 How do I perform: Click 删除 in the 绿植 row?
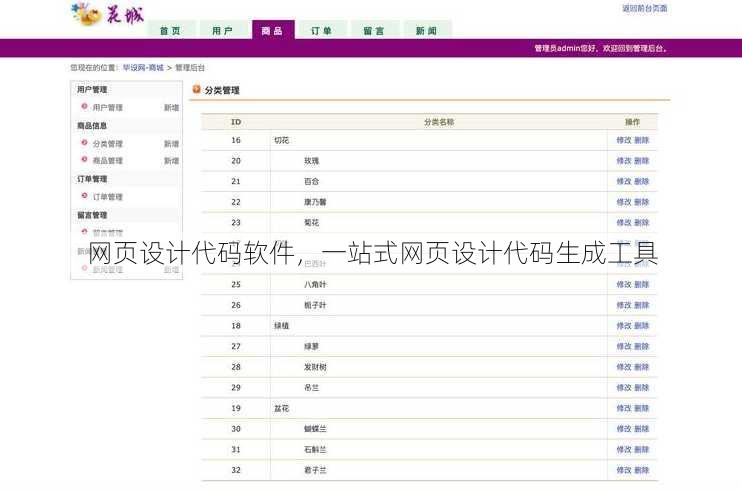click(x=642, y=326)
